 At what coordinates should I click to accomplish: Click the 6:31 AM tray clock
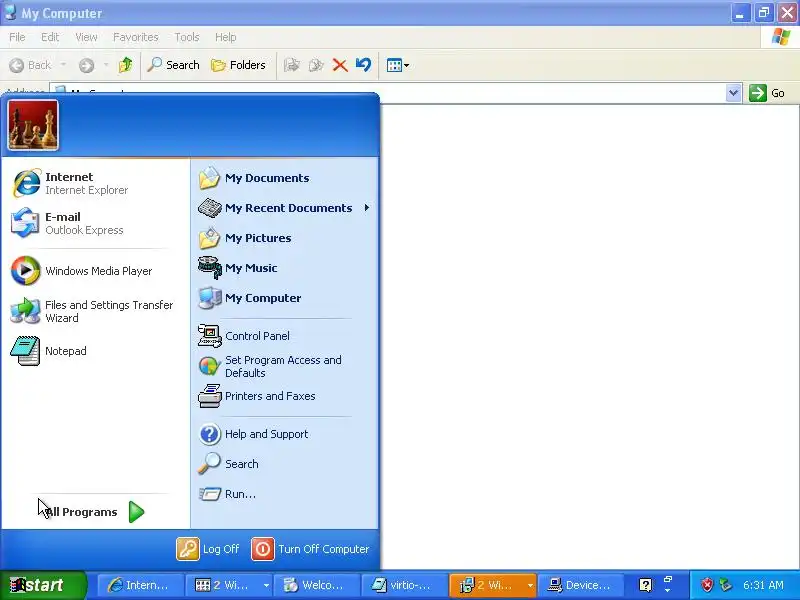(763, 585)
